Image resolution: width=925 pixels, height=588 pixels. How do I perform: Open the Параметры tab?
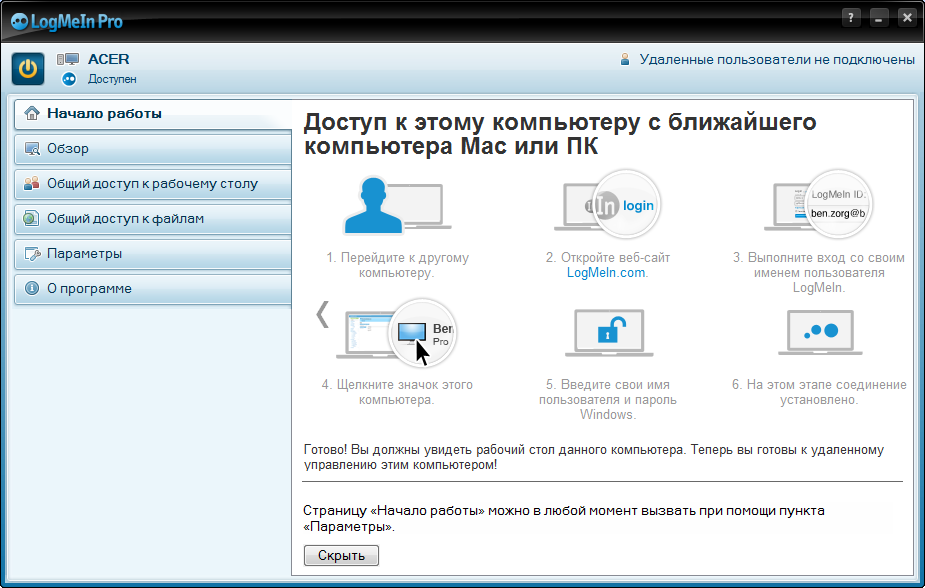pyautogui.click(x=153, y=254)
